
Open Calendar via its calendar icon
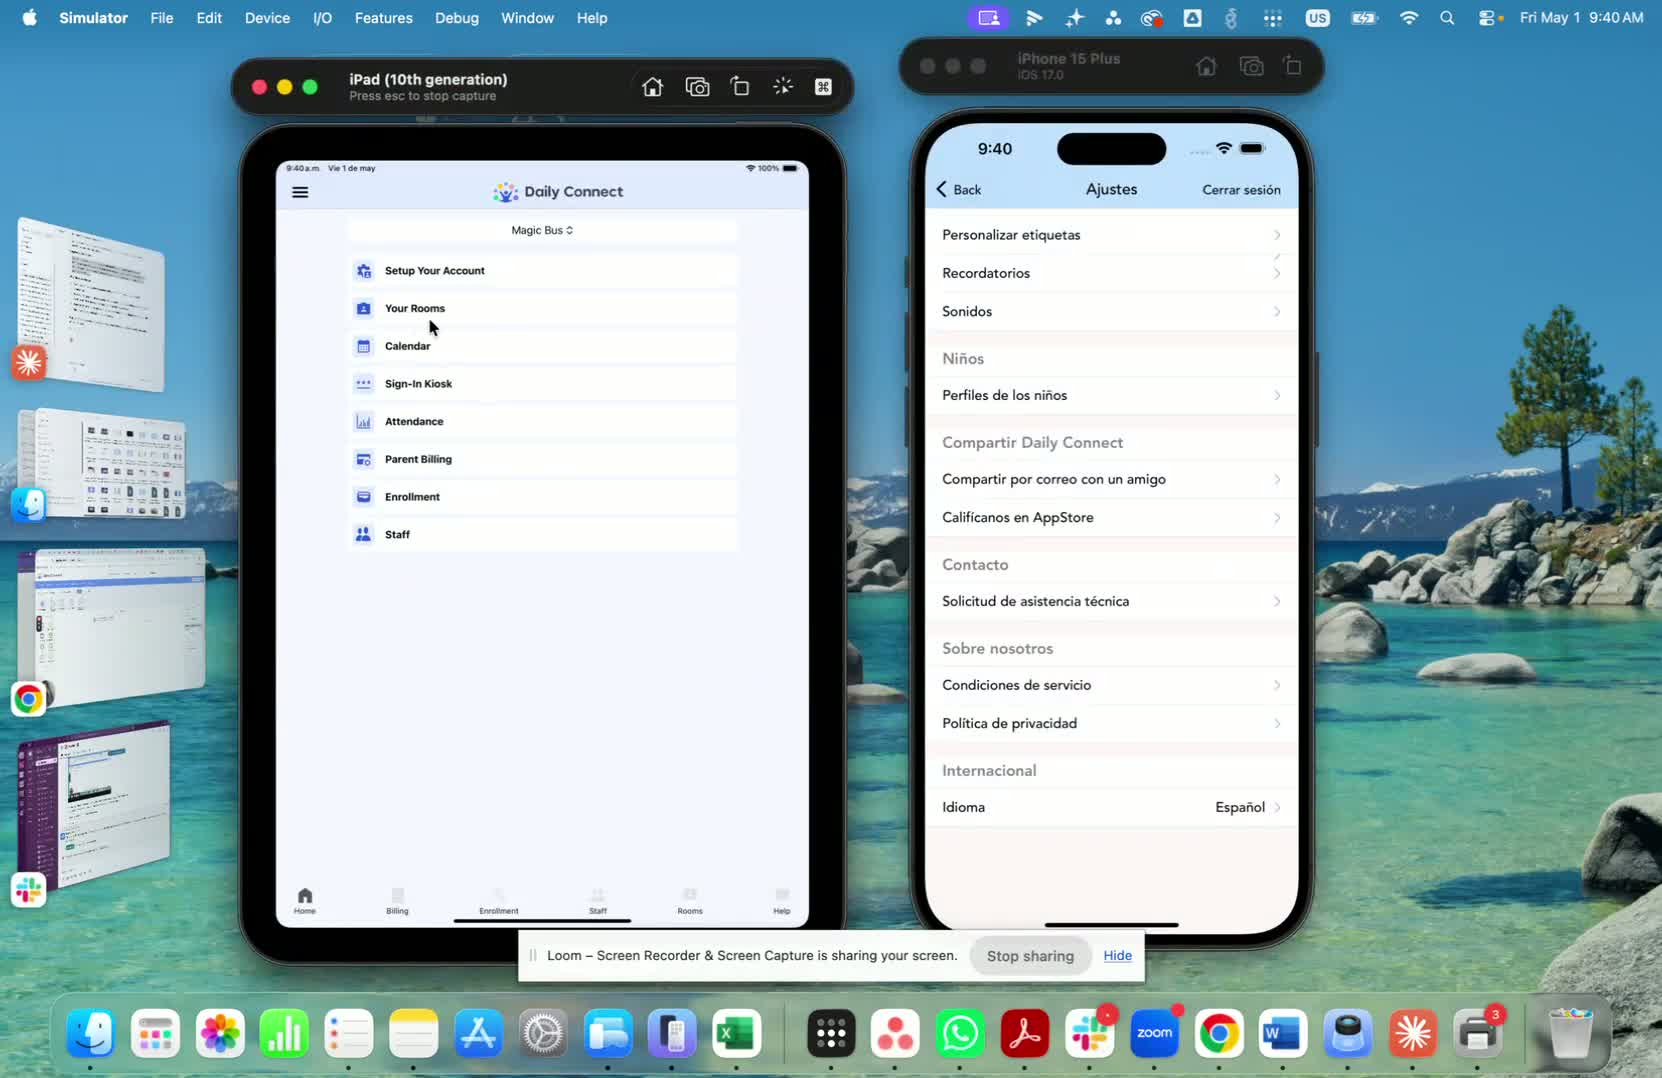(364, 346)
